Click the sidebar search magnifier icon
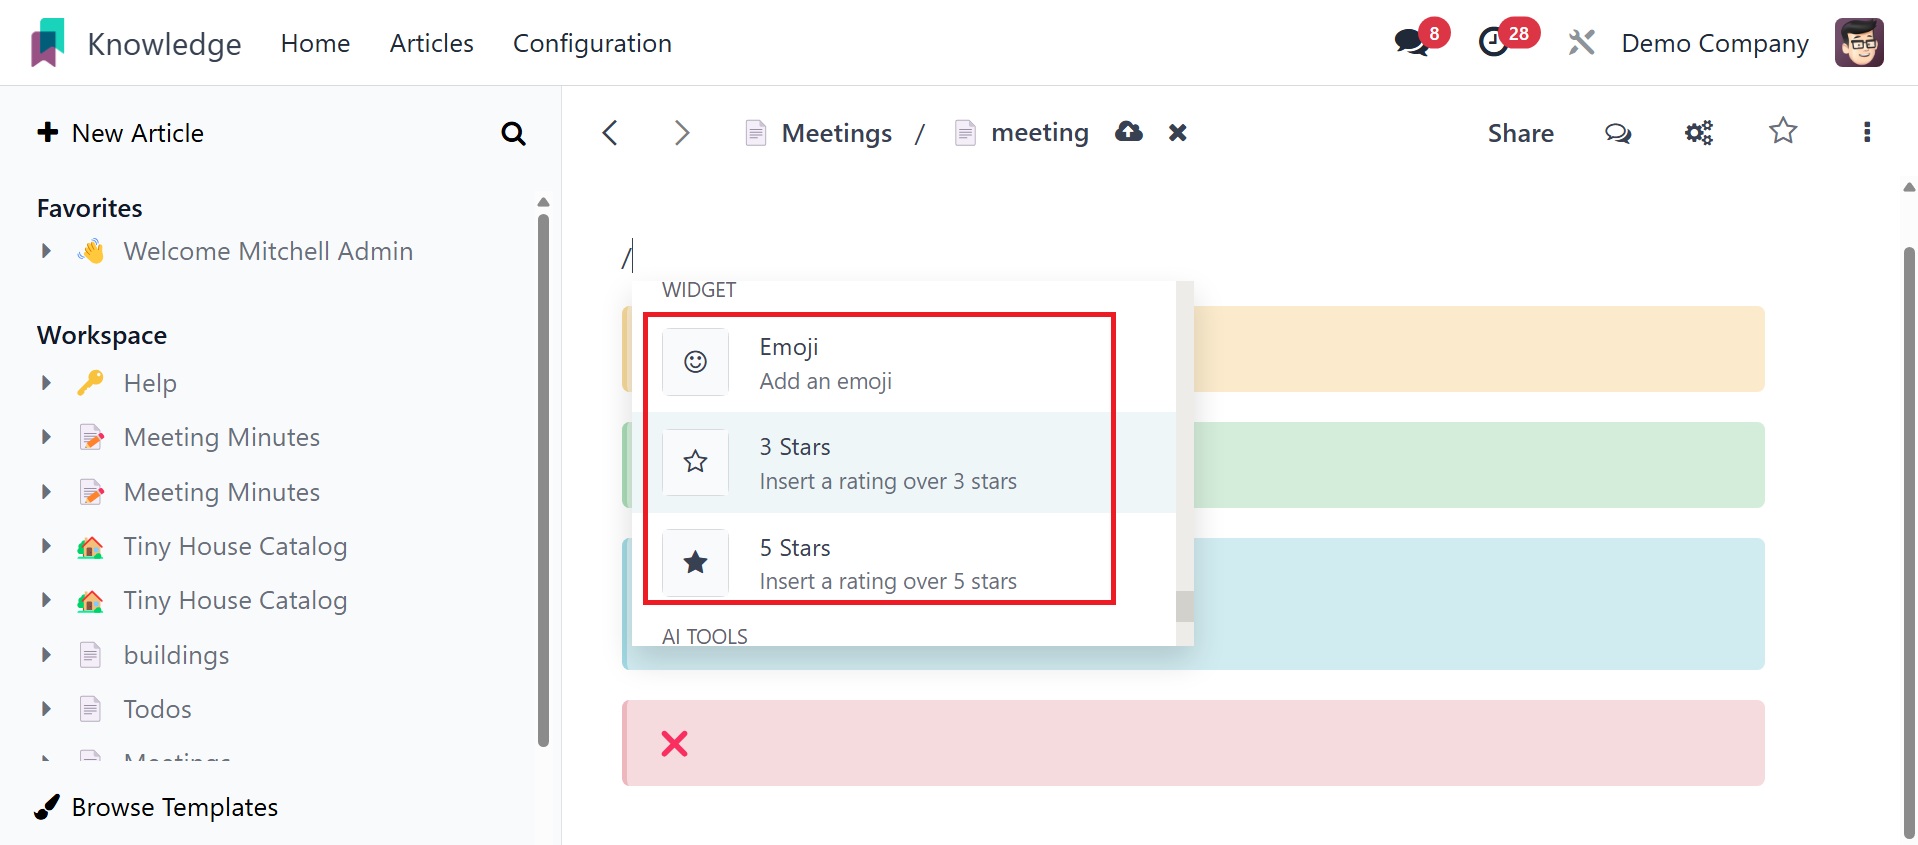Viewport: 1918px width, 845px height. (513, 134)
